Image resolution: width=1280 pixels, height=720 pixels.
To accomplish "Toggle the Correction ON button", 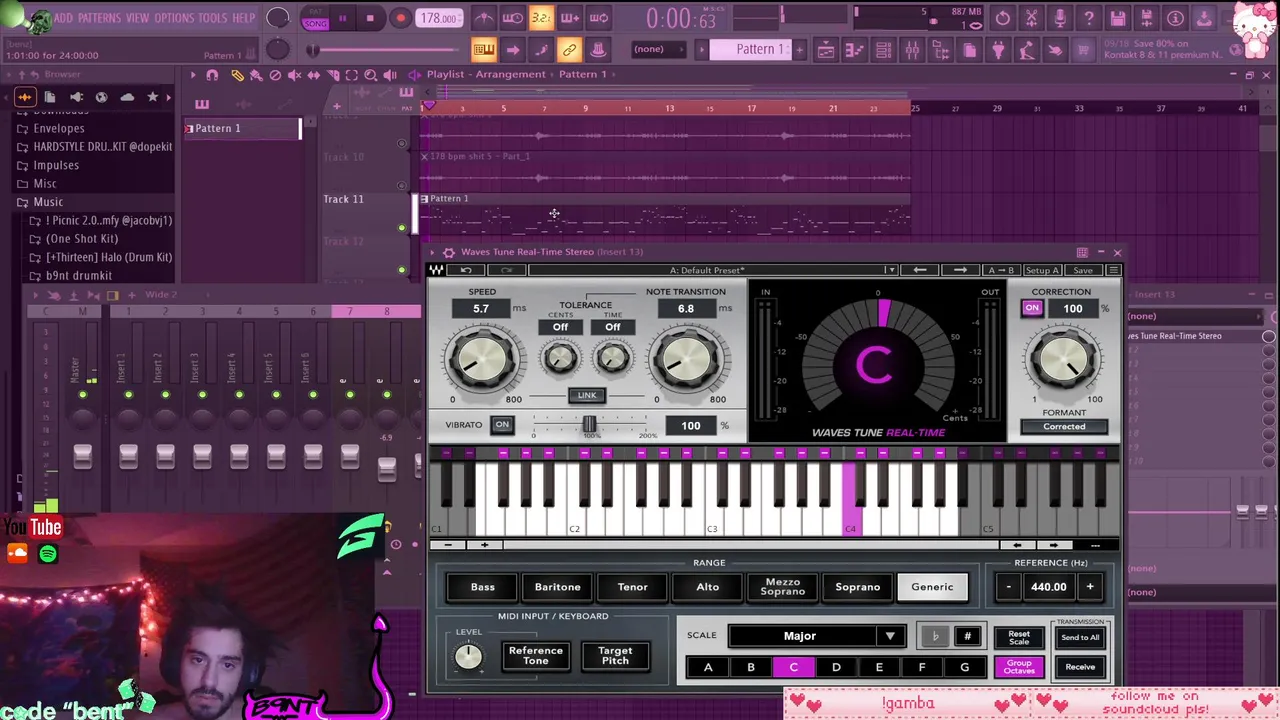I will point(1032,309).
